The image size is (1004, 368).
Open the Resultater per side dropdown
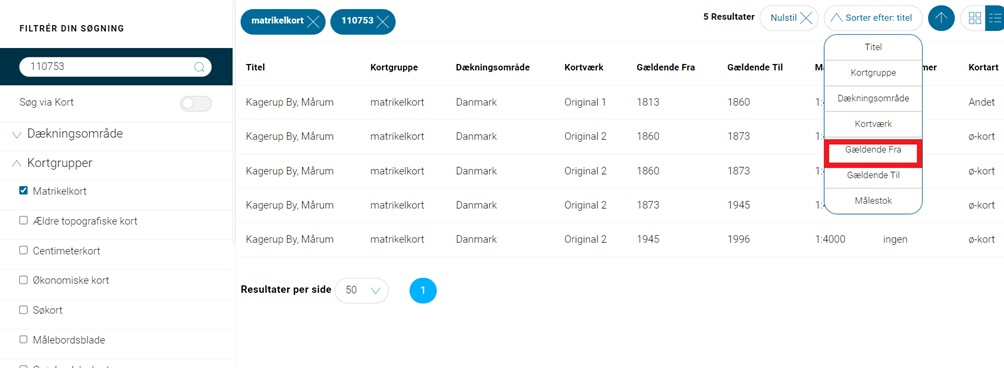362,291
